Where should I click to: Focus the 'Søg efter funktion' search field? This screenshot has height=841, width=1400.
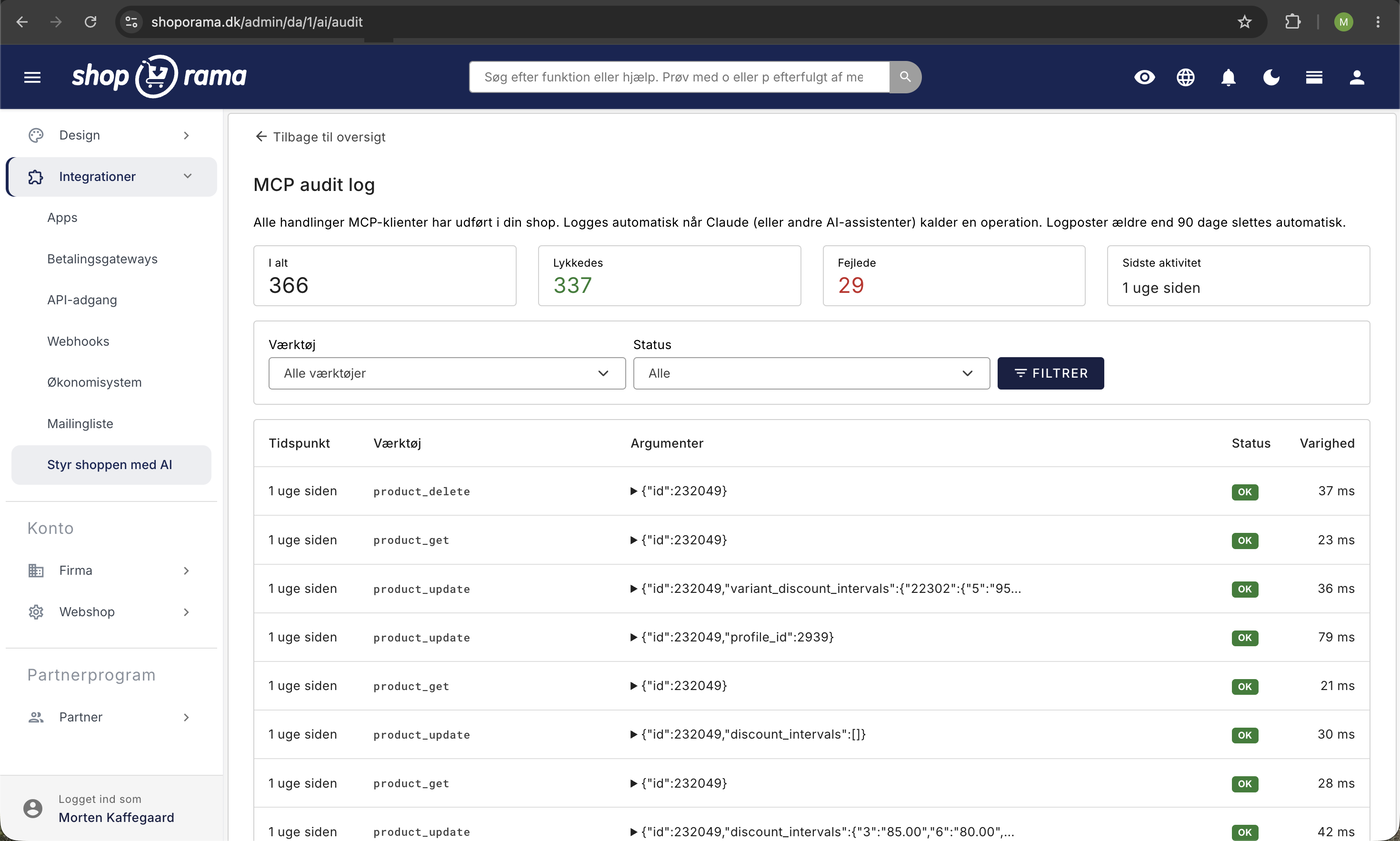pos(679,77)
